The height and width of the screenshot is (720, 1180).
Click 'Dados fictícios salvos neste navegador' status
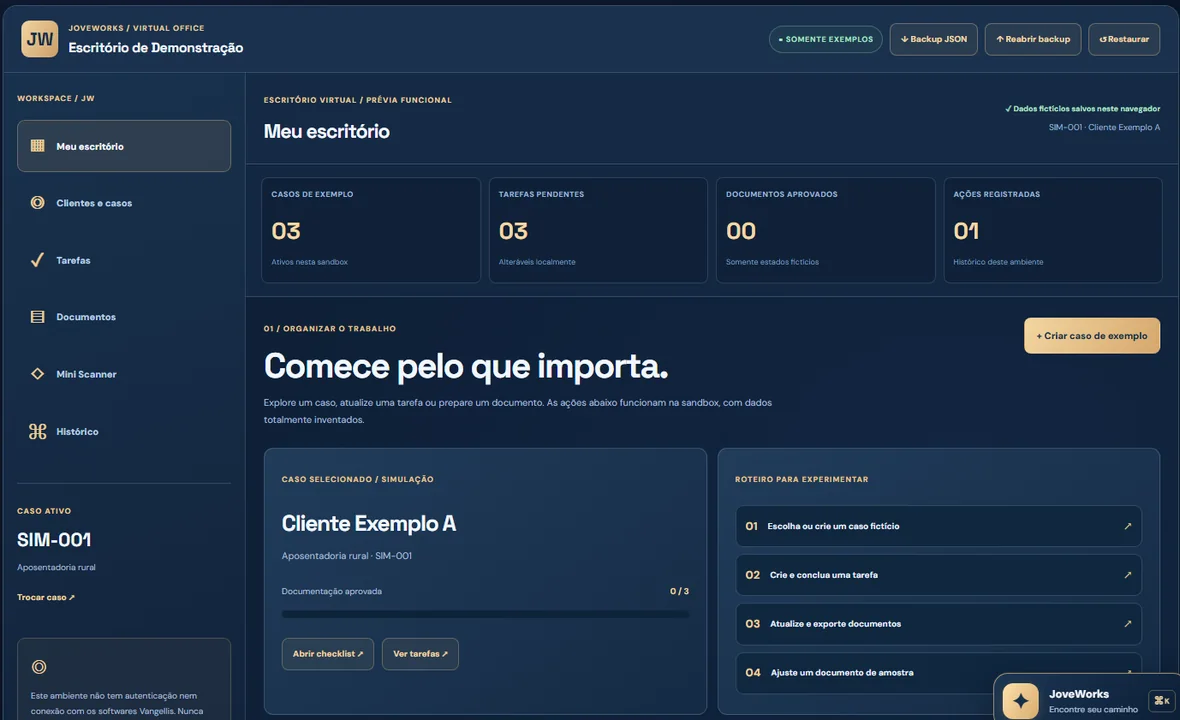pos(1082,108)
